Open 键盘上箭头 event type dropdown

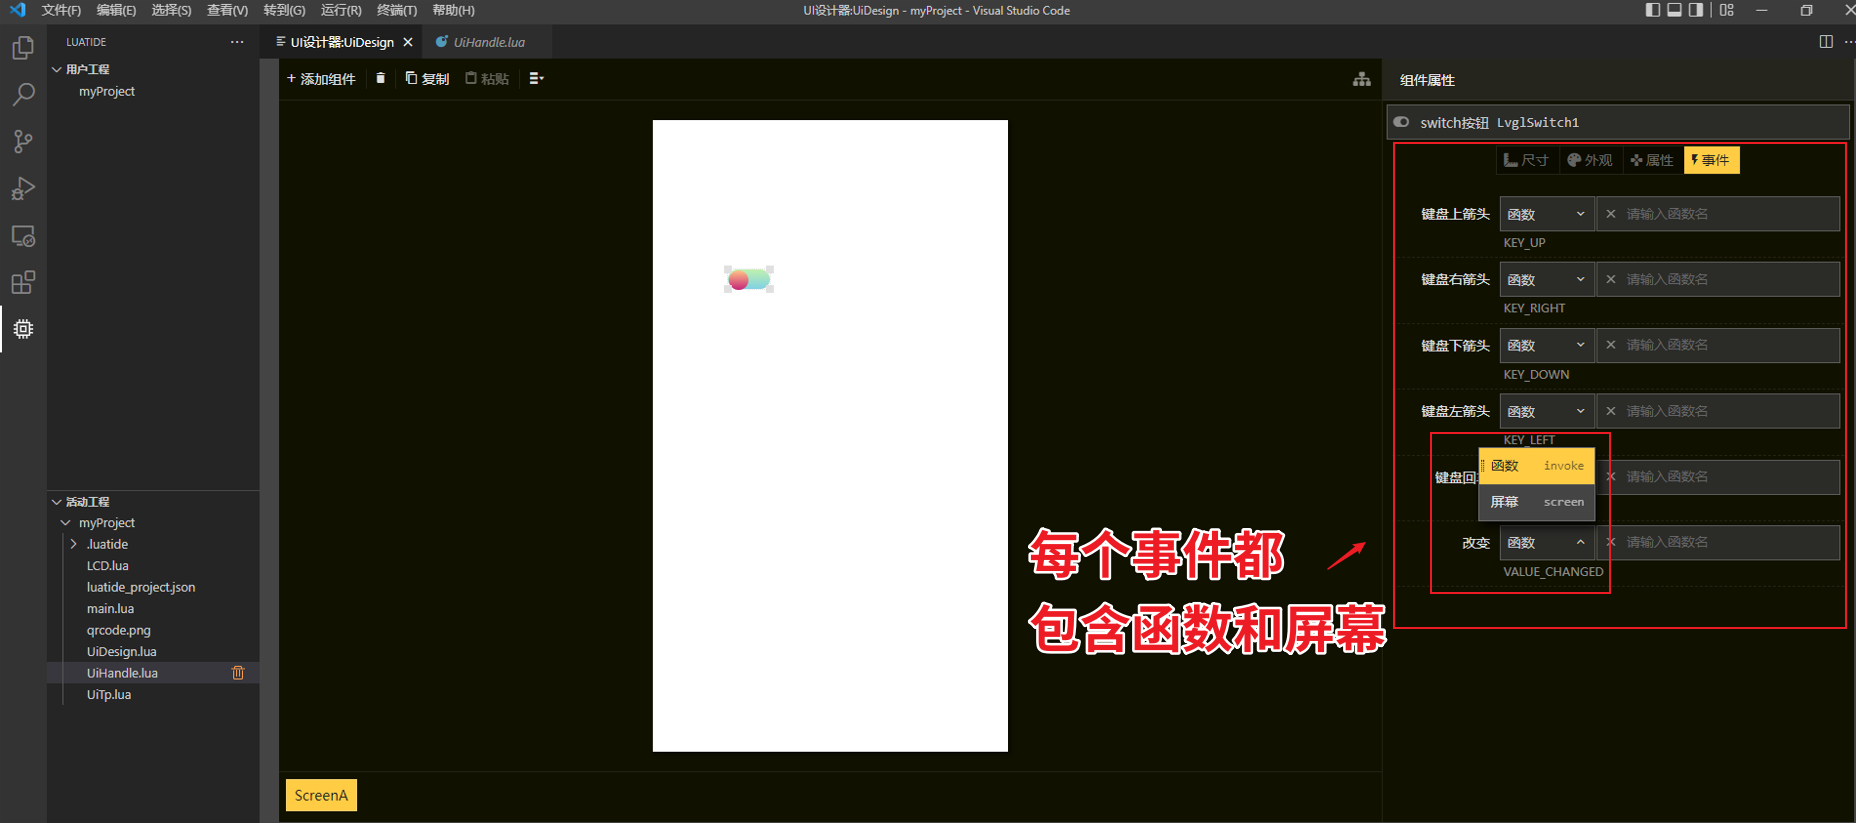click(1547, 214)
